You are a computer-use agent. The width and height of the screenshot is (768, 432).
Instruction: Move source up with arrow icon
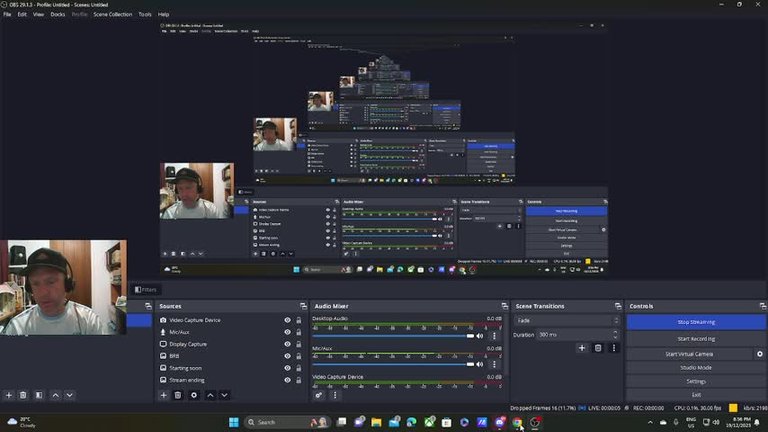click(210, 395)
